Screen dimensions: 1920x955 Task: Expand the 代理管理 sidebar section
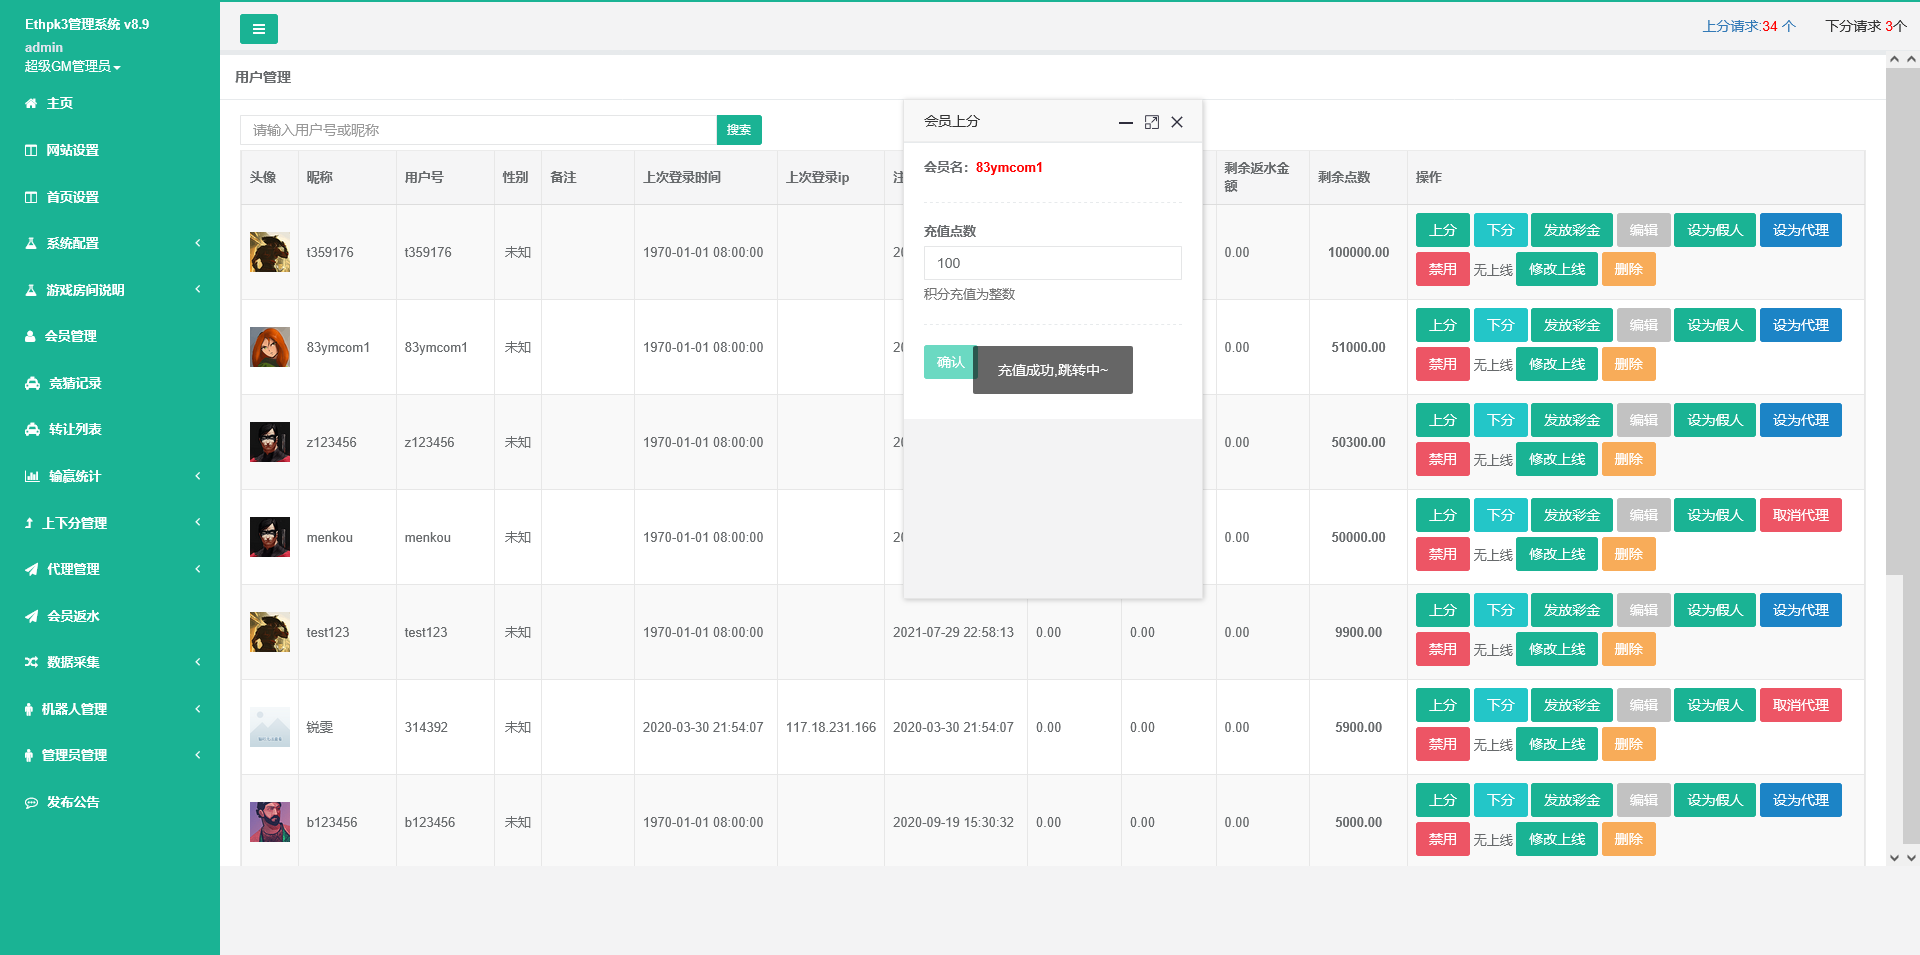(x=198, y=569)
